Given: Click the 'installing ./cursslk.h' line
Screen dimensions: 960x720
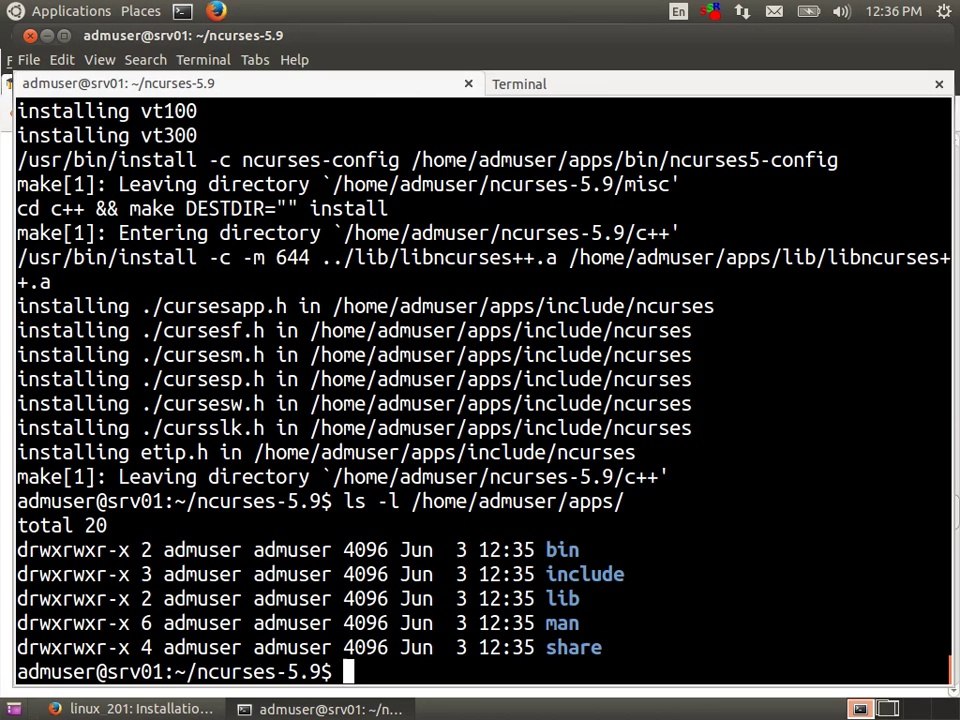Looking at the screenshot, I should pyautogui.click(x=354, y=428).
